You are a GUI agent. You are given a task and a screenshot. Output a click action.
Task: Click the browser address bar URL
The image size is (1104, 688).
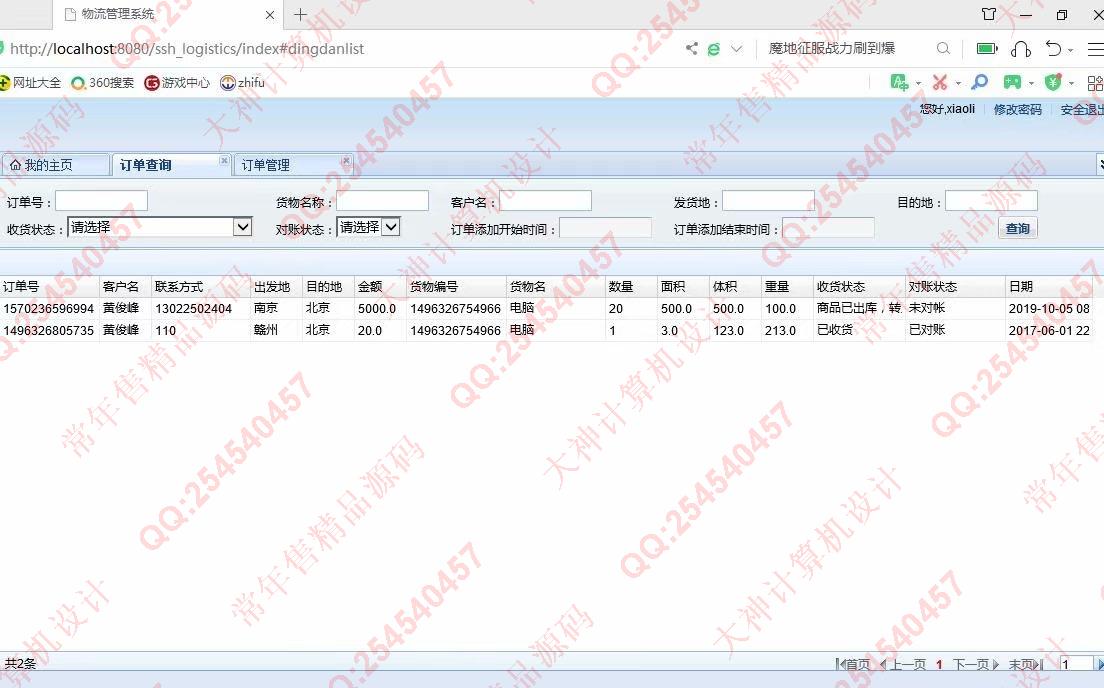[187, 49]
